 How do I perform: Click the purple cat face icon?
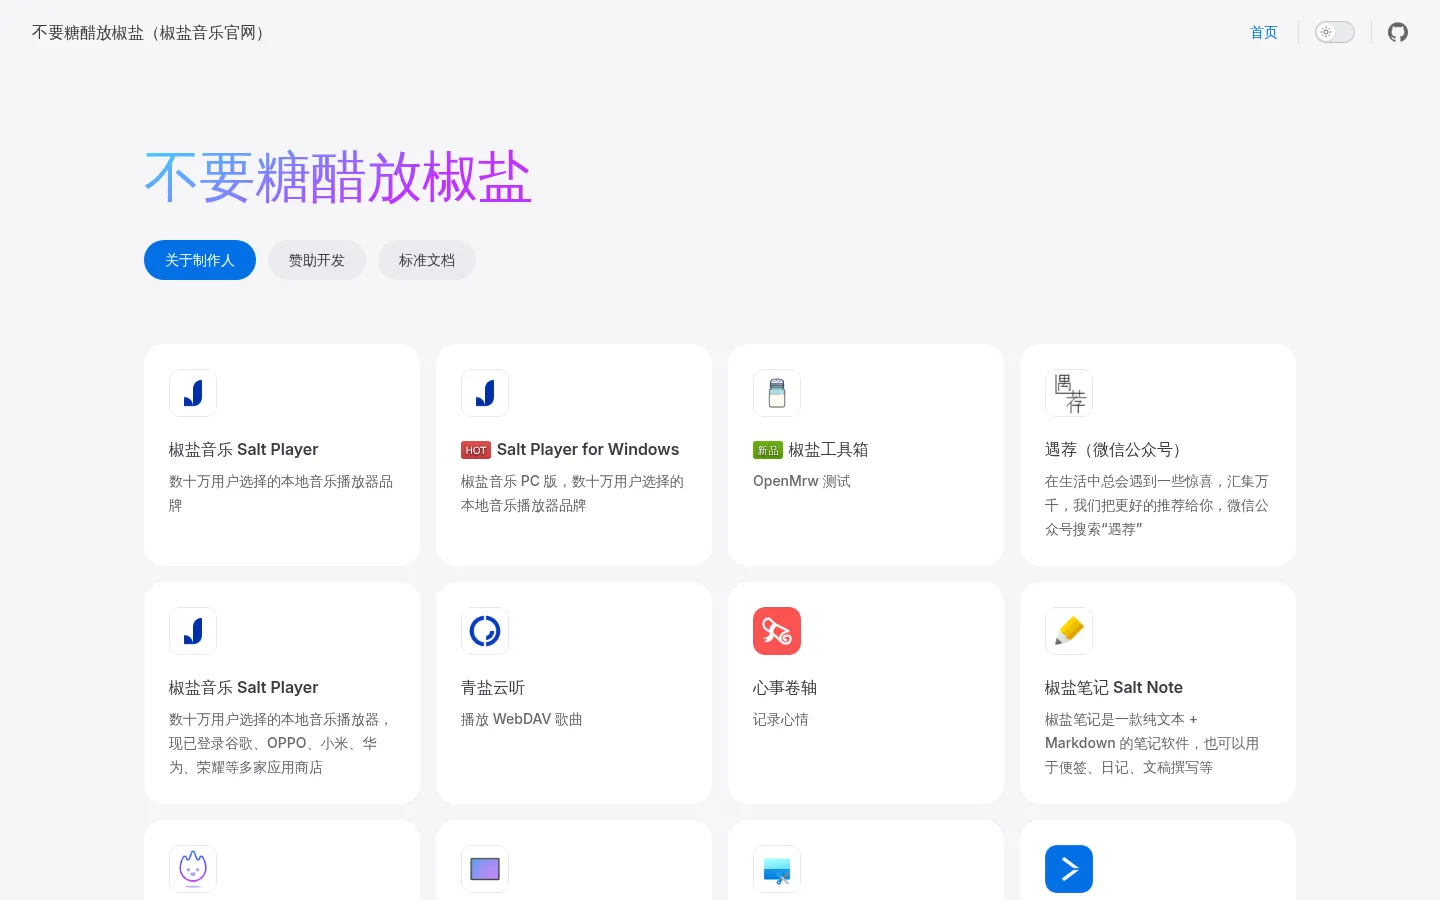pos(193,869)
